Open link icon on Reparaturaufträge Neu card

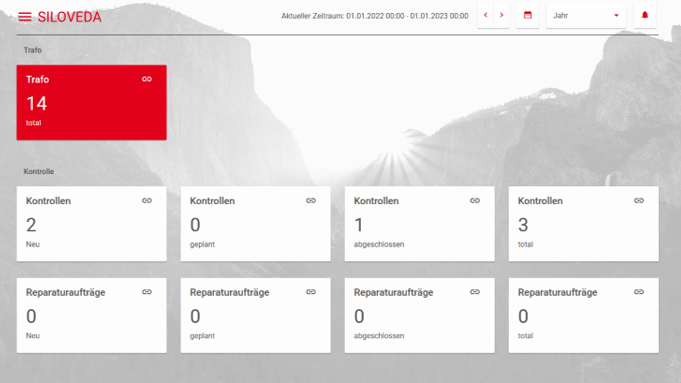coord(147,292)
